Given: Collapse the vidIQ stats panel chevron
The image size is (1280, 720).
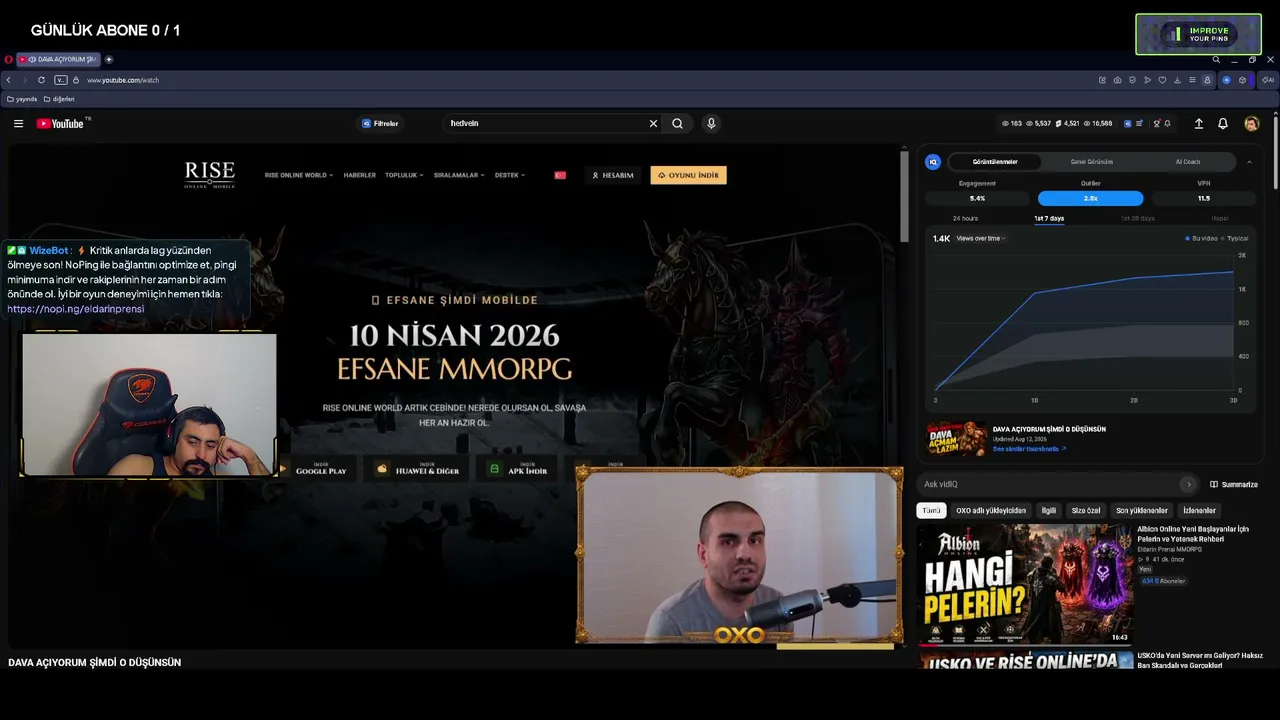Looking at the screenshot, I should [1249, 162].
